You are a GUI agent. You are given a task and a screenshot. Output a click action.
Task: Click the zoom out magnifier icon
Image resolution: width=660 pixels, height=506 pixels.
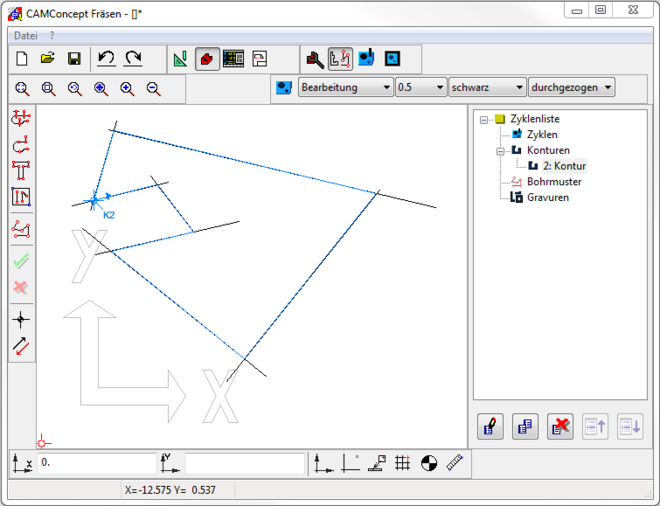pos(153,89)
